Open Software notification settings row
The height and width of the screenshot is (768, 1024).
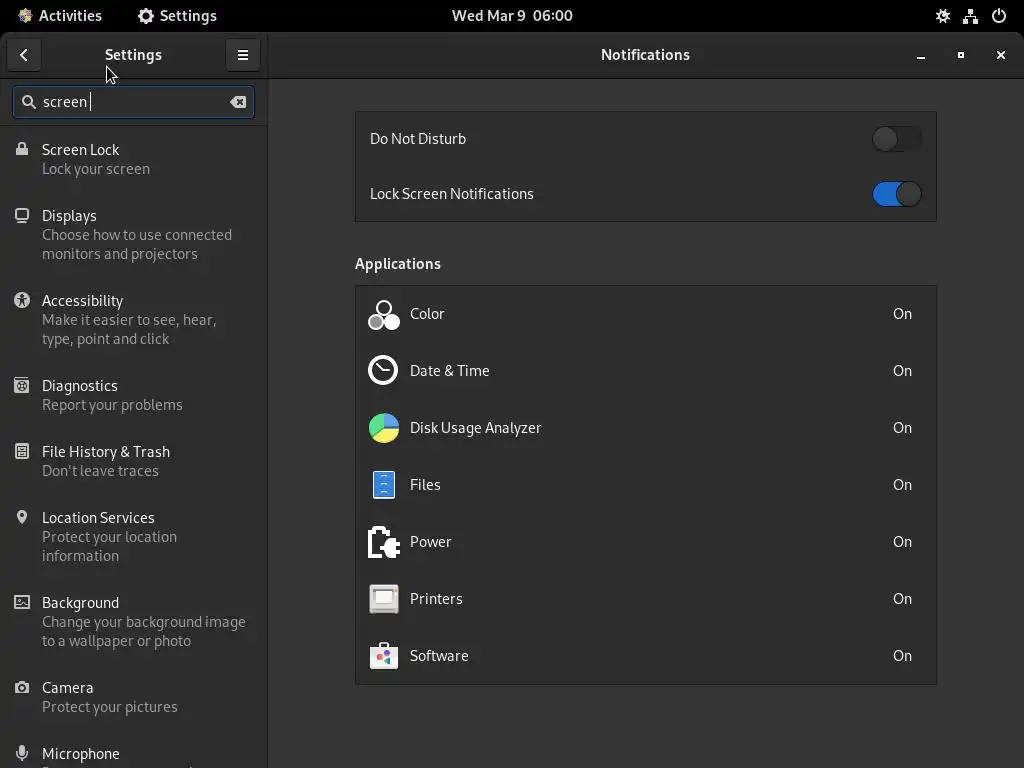645,656
